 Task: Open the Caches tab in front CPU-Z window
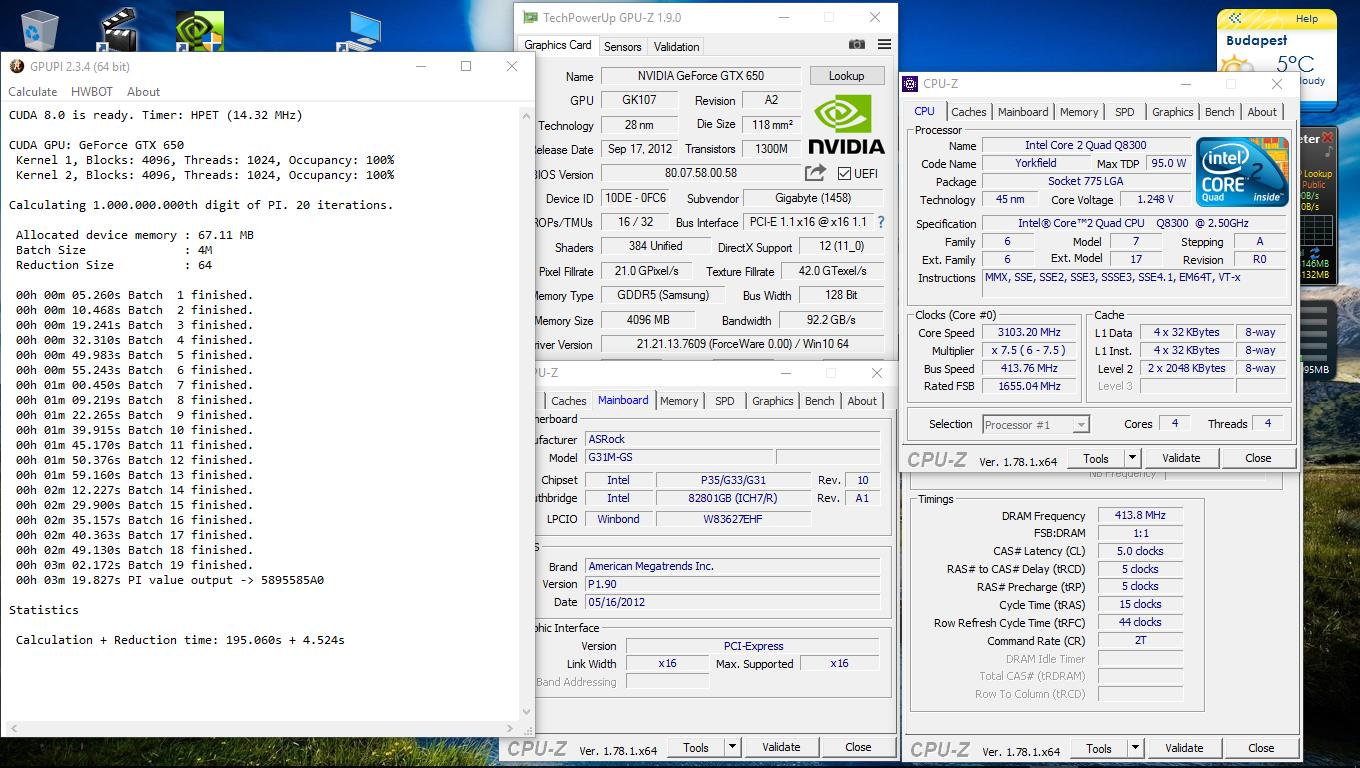[x=968, y=112]
